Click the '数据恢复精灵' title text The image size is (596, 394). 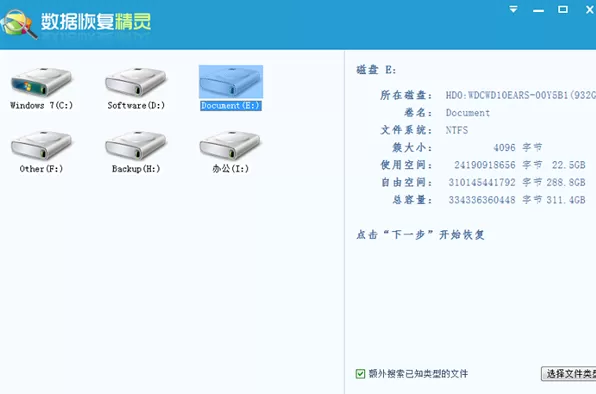click(x=96, y=21)
